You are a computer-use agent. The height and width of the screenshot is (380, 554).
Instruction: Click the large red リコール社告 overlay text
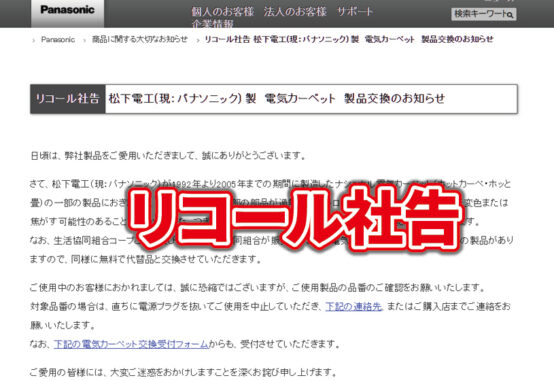pos(295,219)
